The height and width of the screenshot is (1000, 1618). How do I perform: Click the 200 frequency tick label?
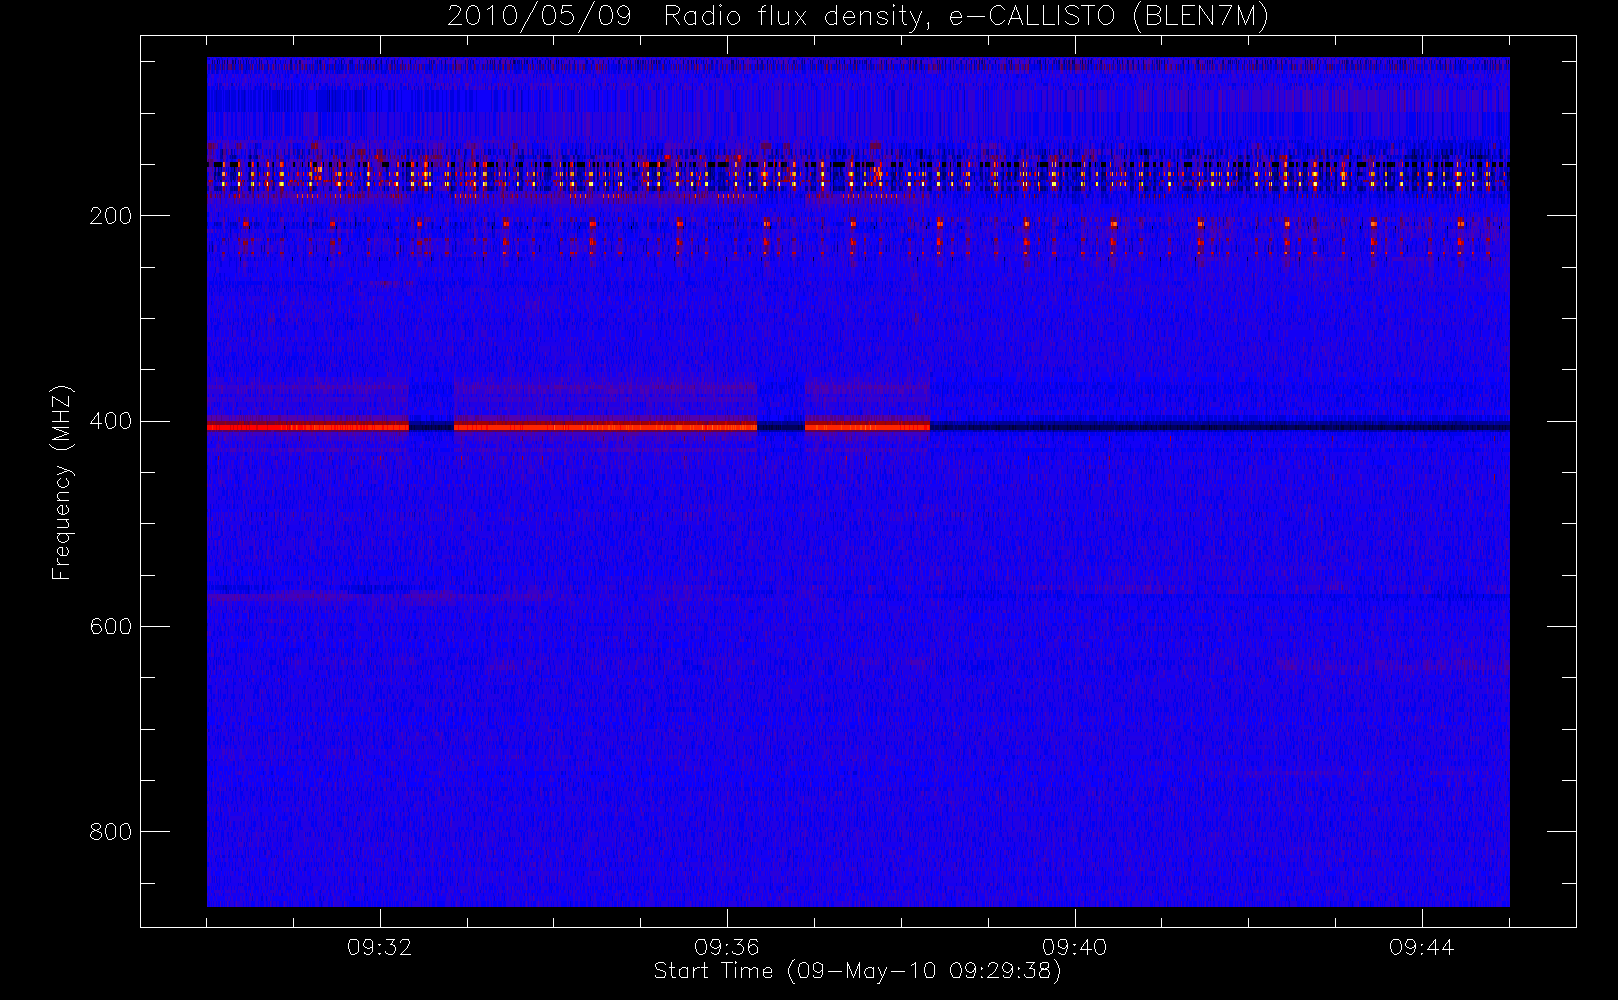click(x=110, y=216)
